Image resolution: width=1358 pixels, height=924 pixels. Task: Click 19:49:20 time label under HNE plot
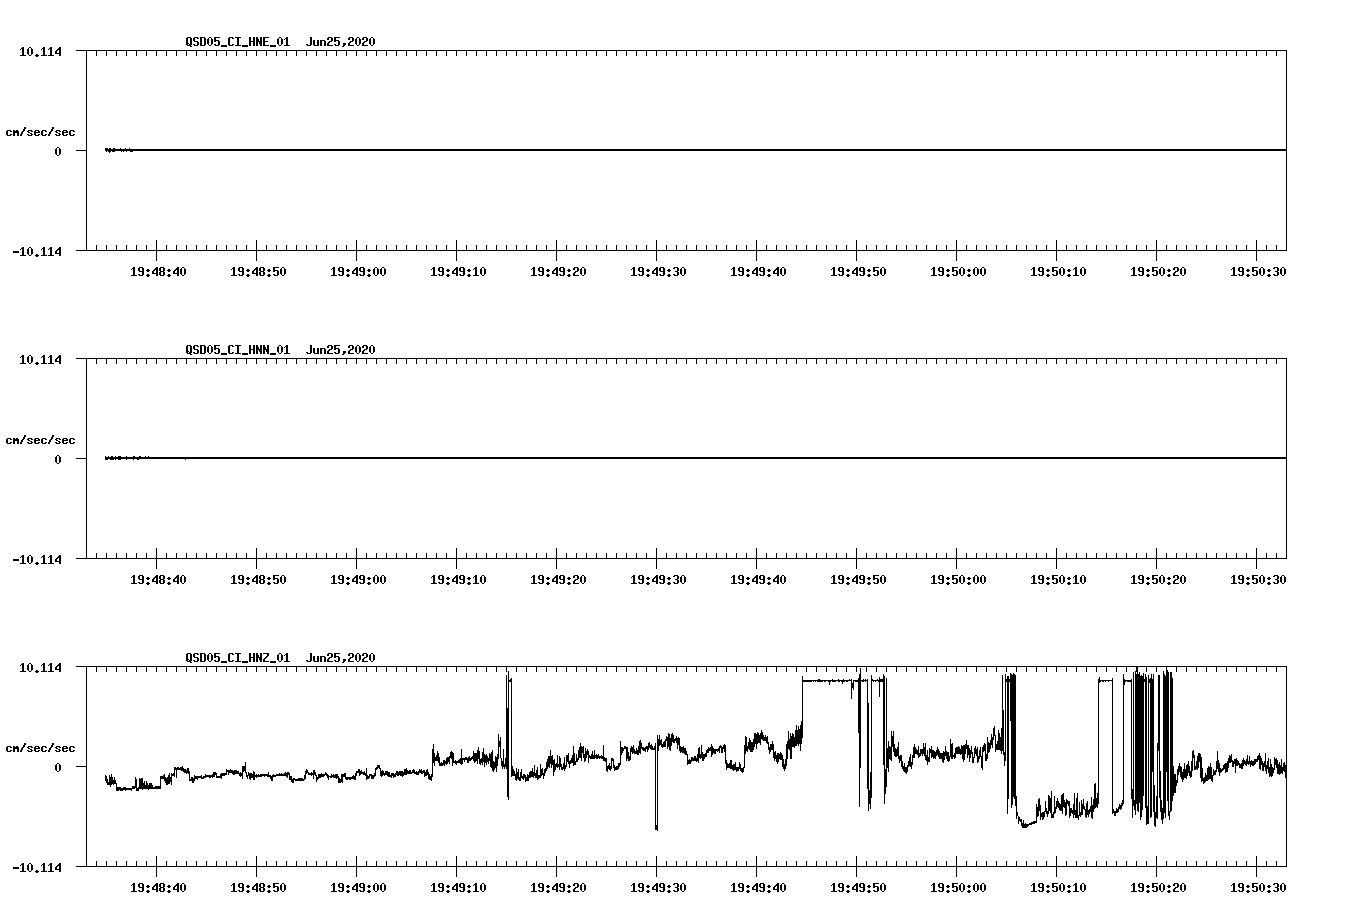pyautogui.click(x=558, y=271)
